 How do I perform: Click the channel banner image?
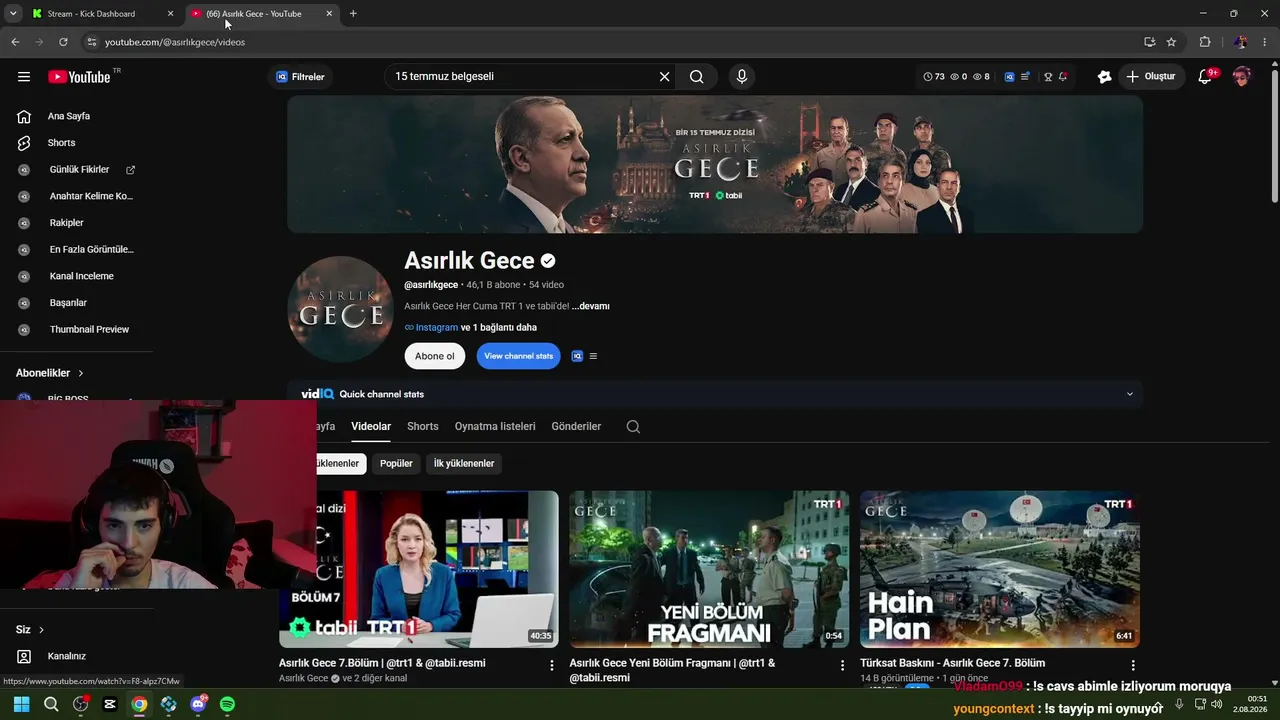coord(715,164)
